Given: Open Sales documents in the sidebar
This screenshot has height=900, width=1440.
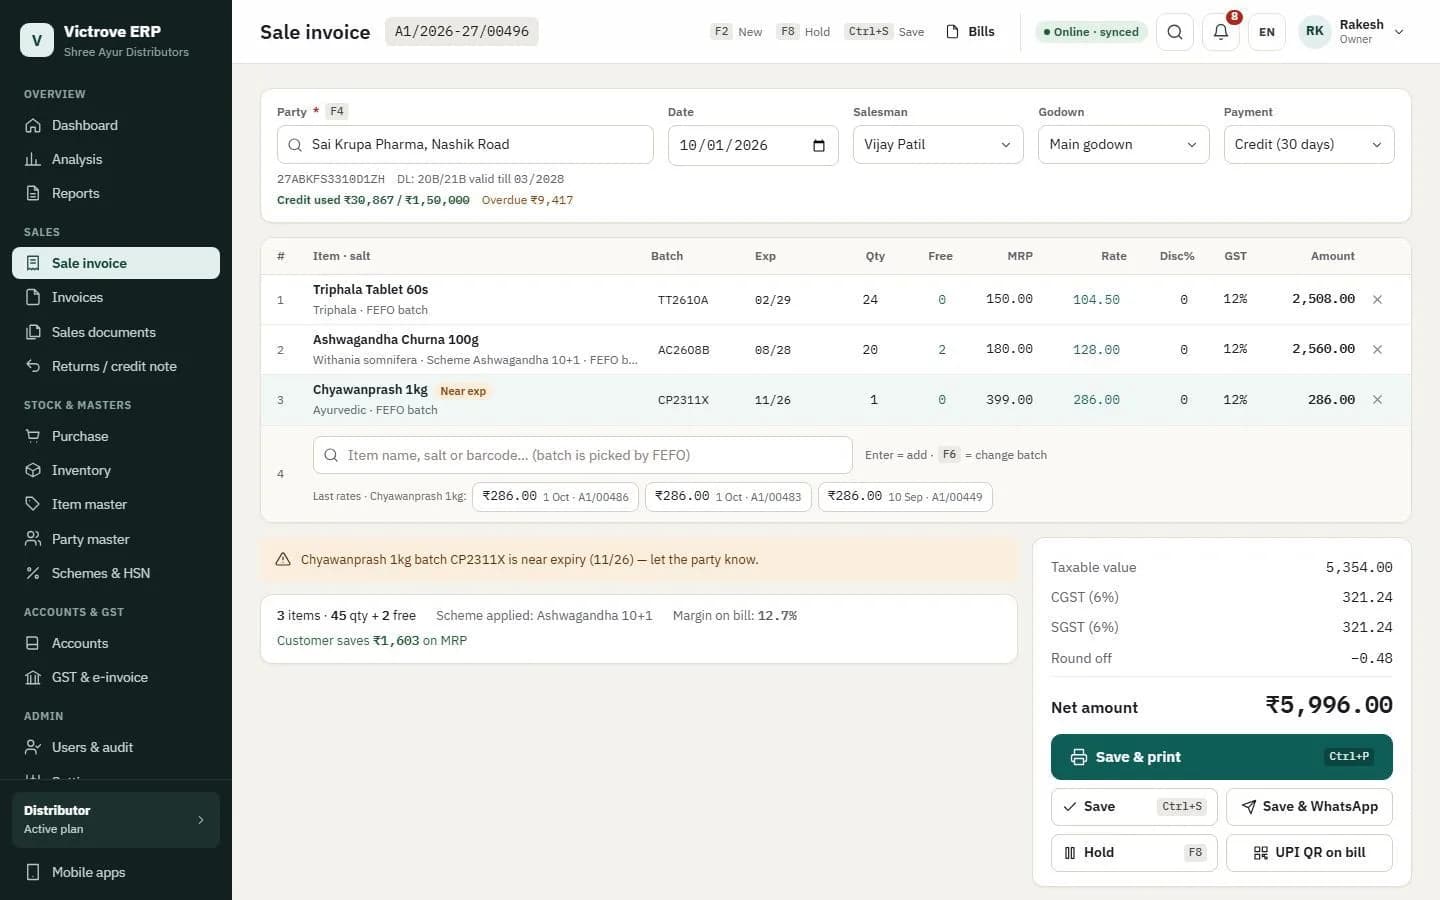Looking at the screenshot, I should (116, 332).
